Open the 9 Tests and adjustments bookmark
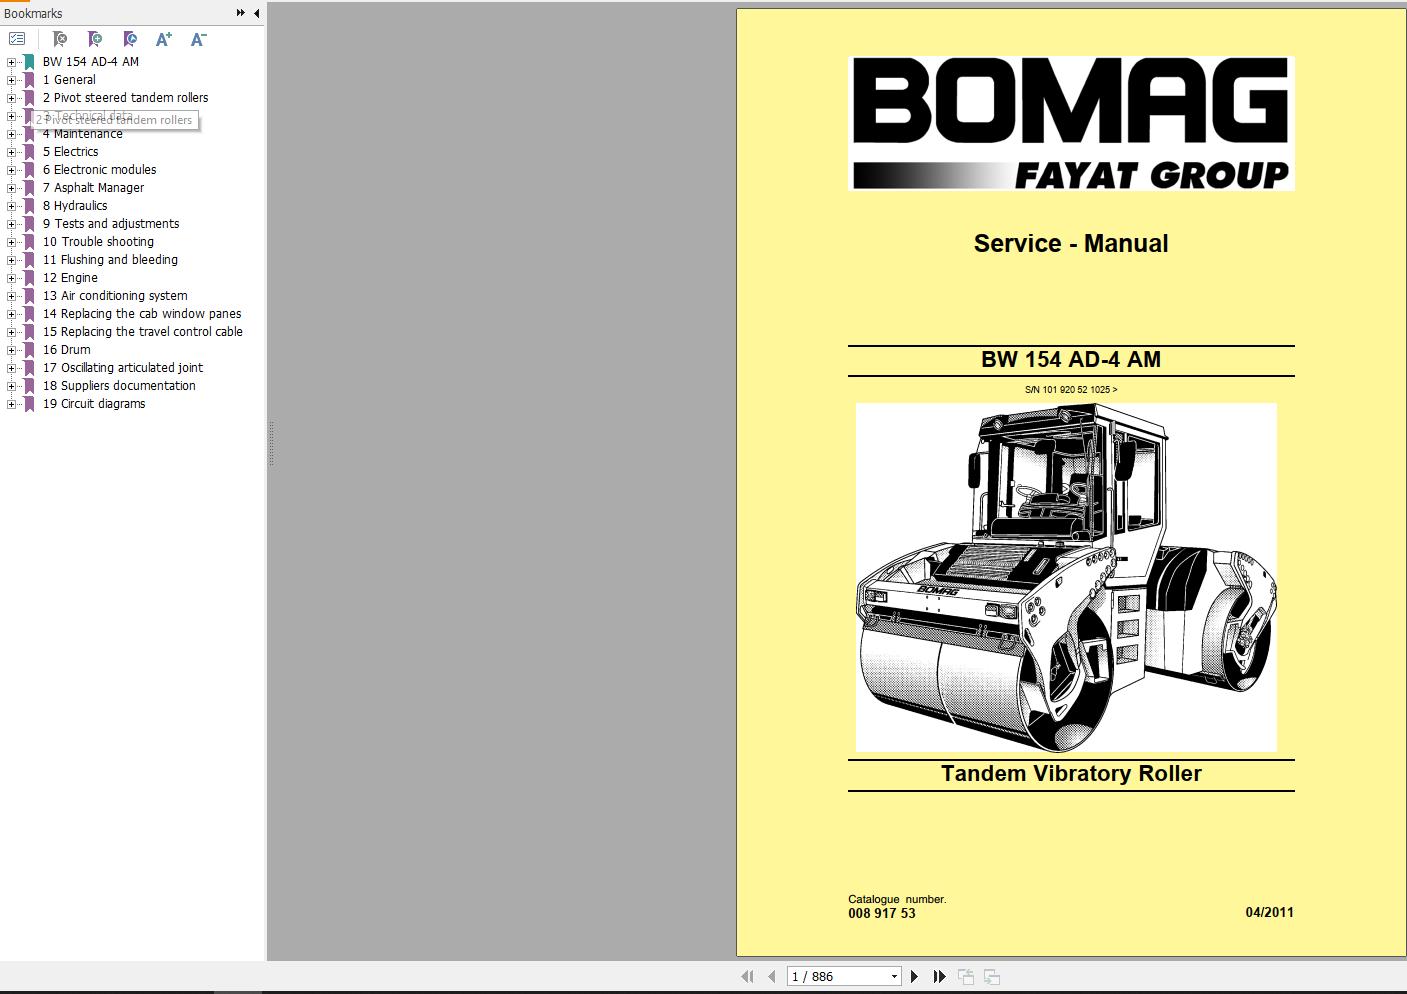Viewport: 1407px width, 994px height. [111, 224]
